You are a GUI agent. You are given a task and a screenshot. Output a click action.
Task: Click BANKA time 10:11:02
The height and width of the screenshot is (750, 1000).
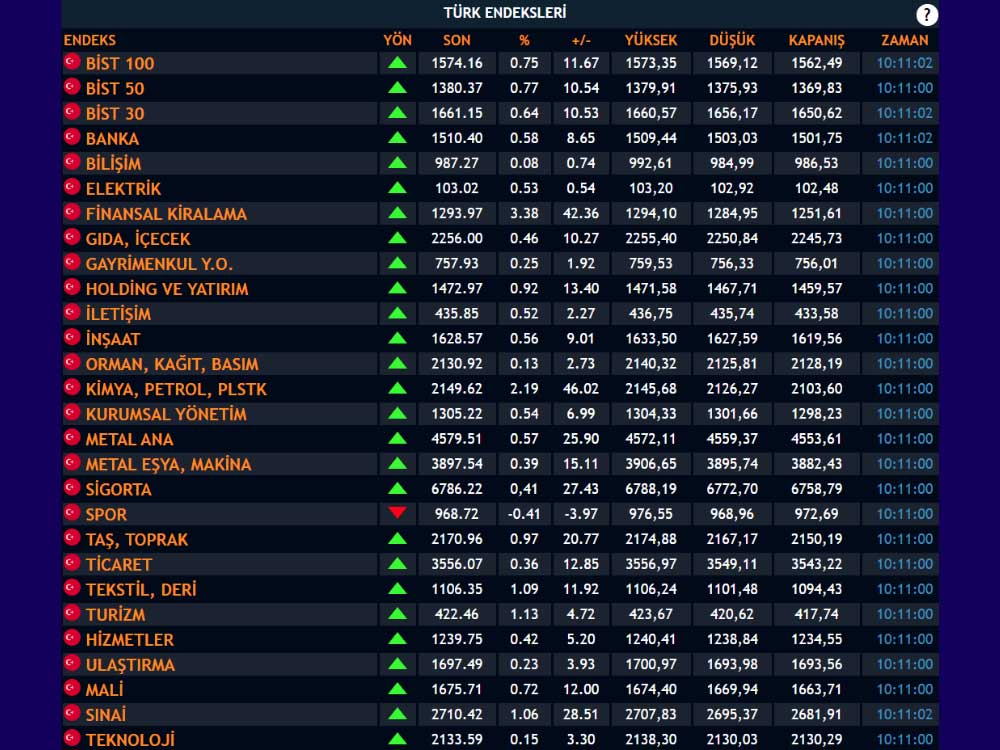[x=904, y=138]
